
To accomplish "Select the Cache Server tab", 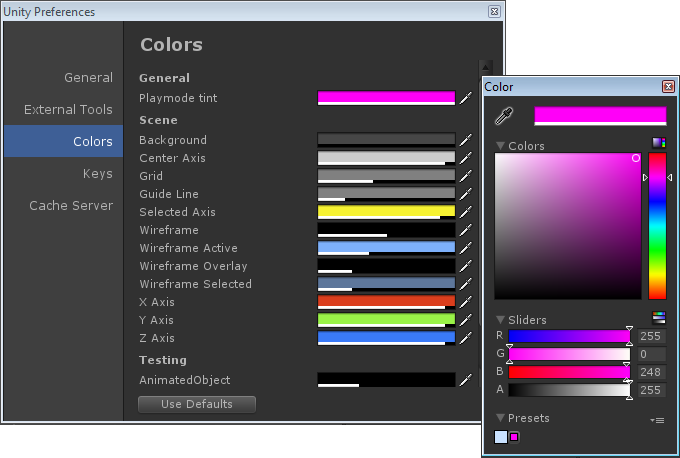I will 70,206.
